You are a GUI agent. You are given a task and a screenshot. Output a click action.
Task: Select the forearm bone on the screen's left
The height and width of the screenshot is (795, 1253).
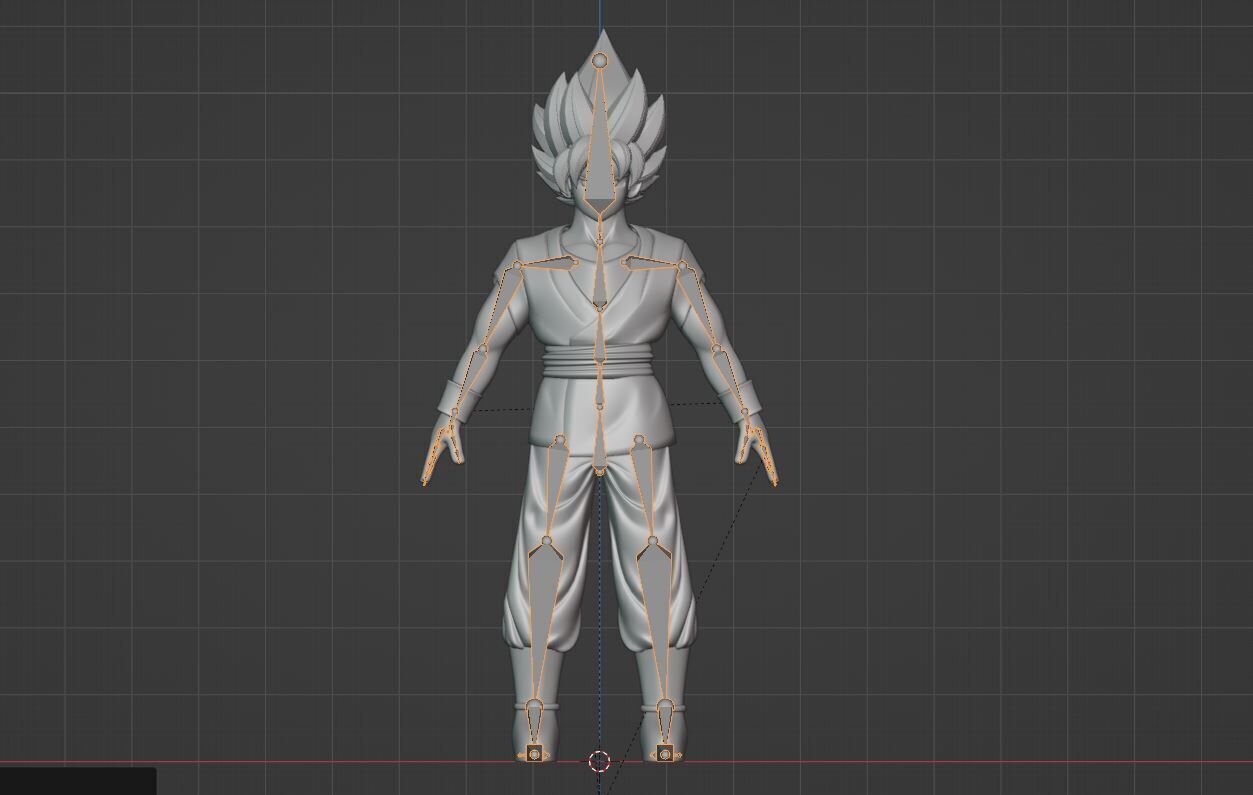[469, 380]
